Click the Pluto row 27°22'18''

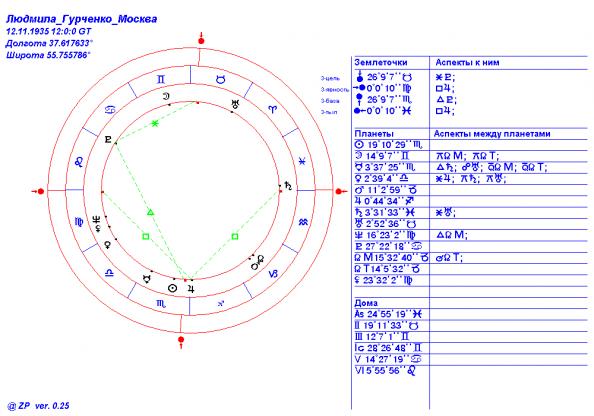(x=389, y=246)
